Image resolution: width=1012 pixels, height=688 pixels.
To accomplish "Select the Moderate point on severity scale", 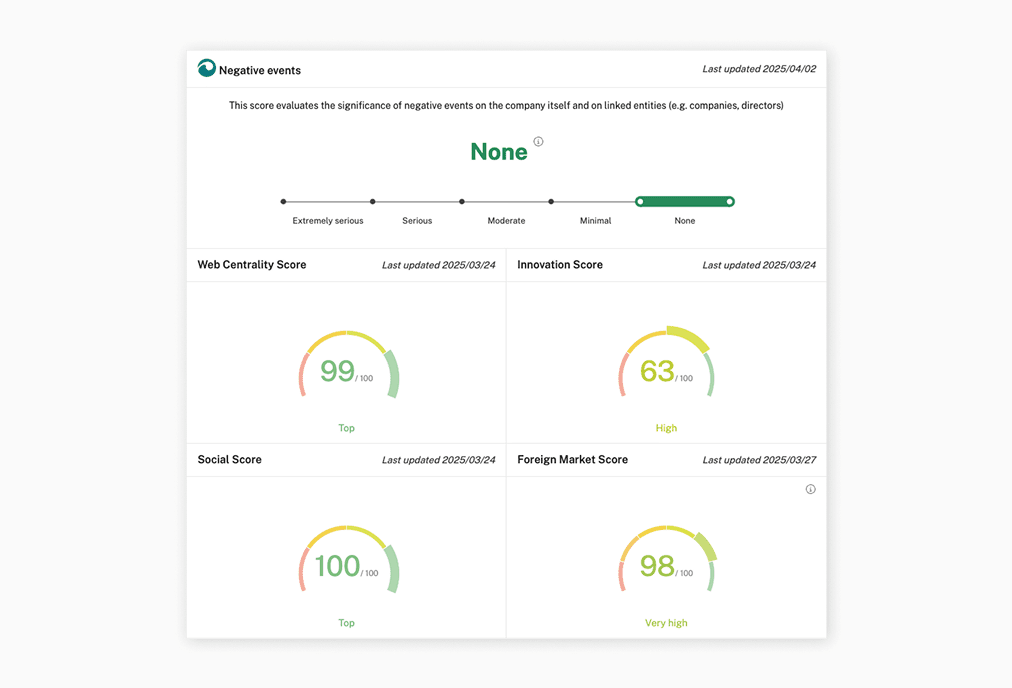I will [462, 202].
